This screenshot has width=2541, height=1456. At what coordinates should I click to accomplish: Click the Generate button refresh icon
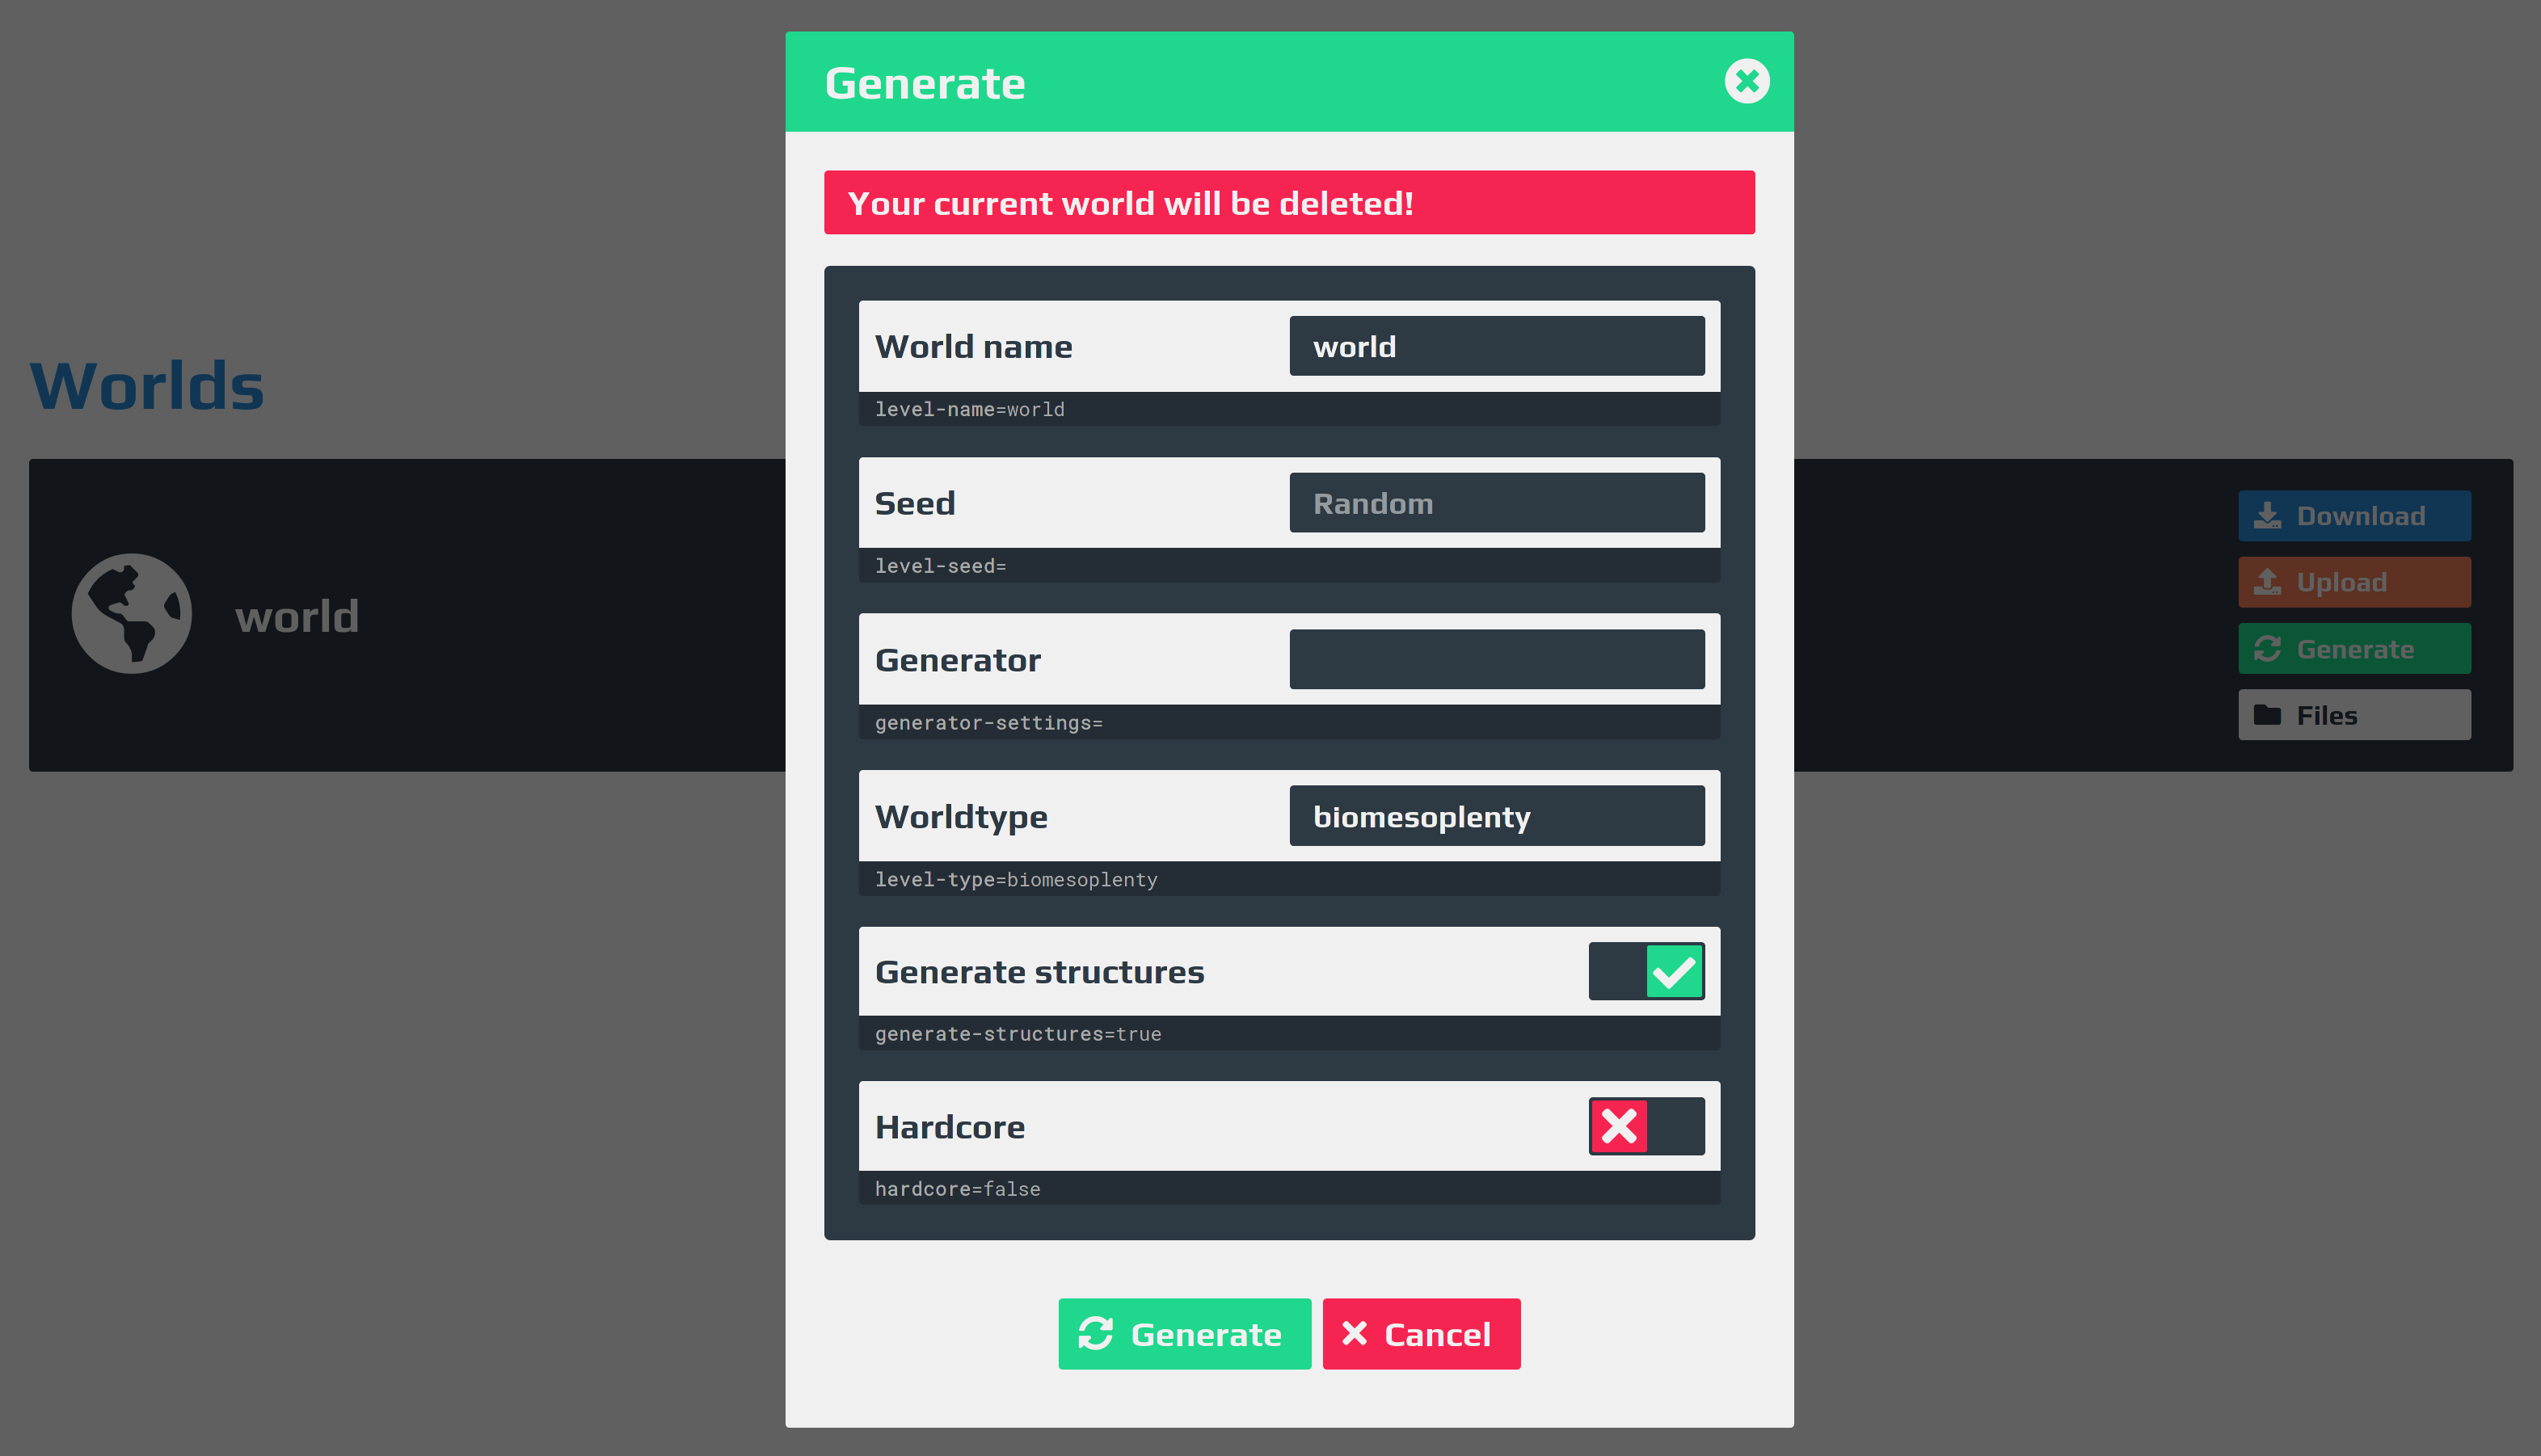click(x=1098, y=1334)
